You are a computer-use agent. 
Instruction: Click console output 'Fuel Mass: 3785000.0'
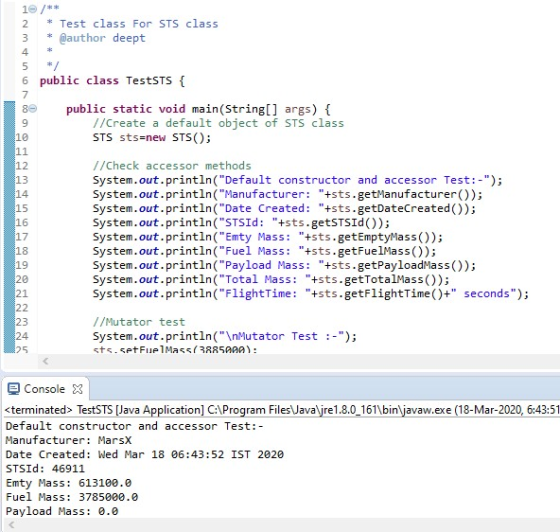click(x=72, y=497)
